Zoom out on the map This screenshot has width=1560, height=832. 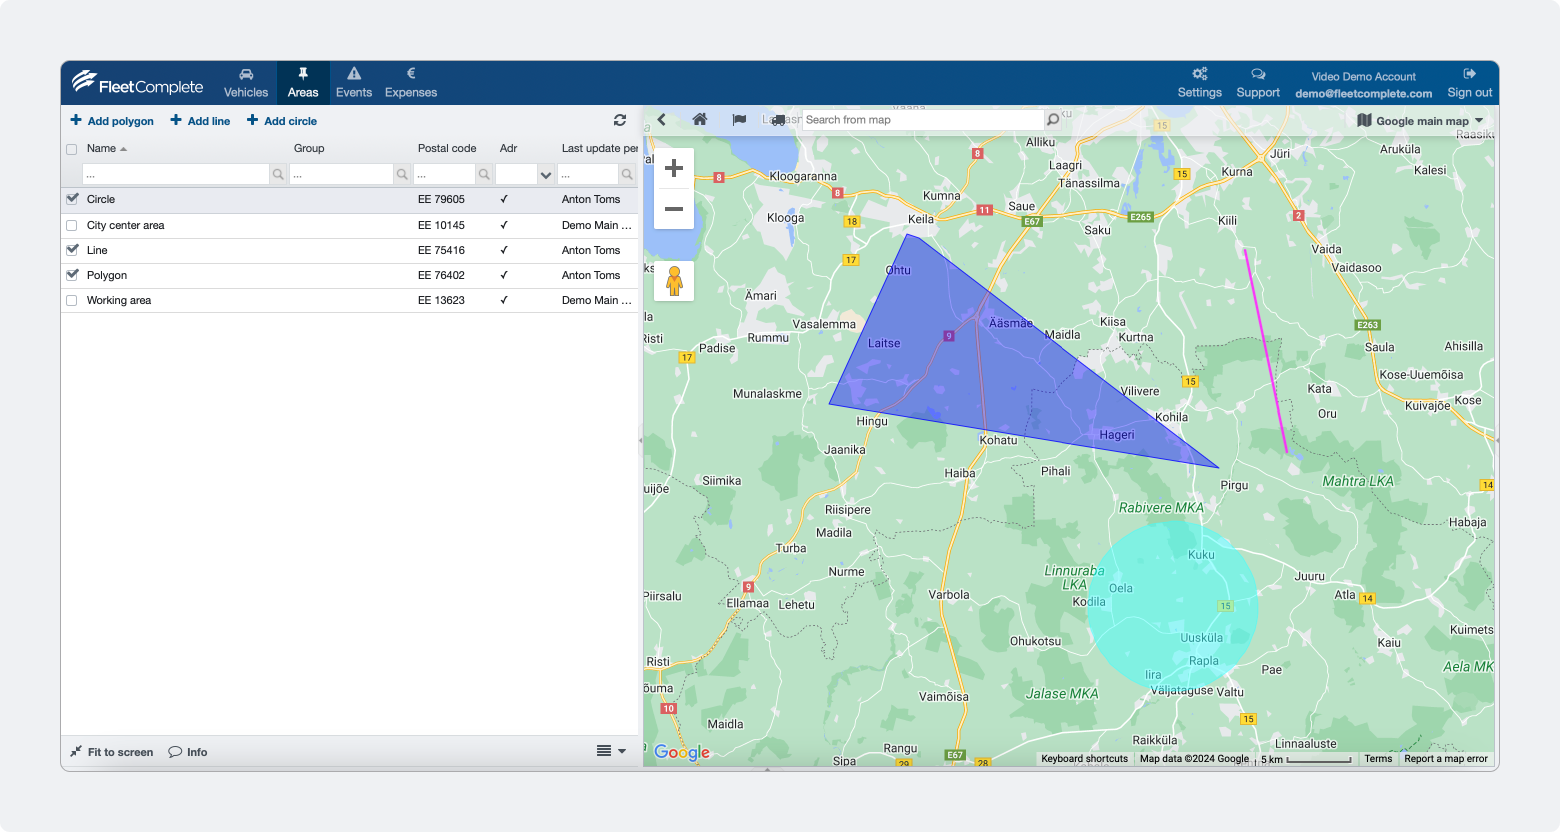click(674, 209)
